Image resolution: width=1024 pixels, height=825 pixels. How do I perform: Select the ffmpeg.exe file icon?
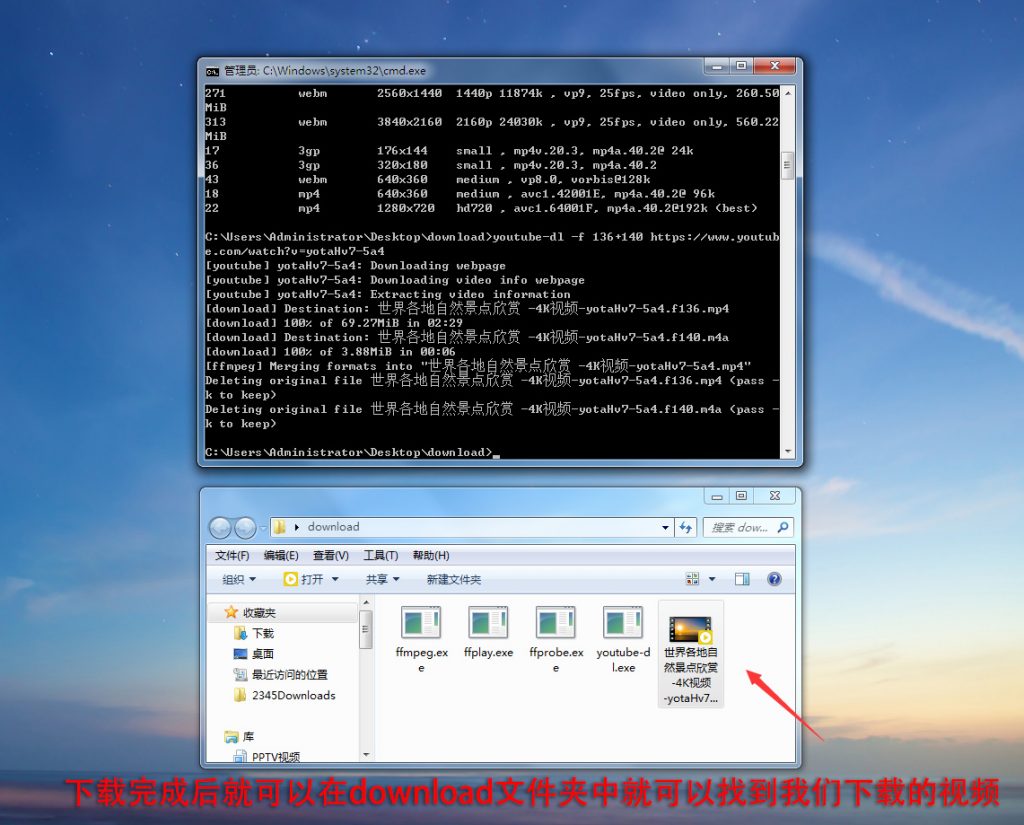pos(421,623)
